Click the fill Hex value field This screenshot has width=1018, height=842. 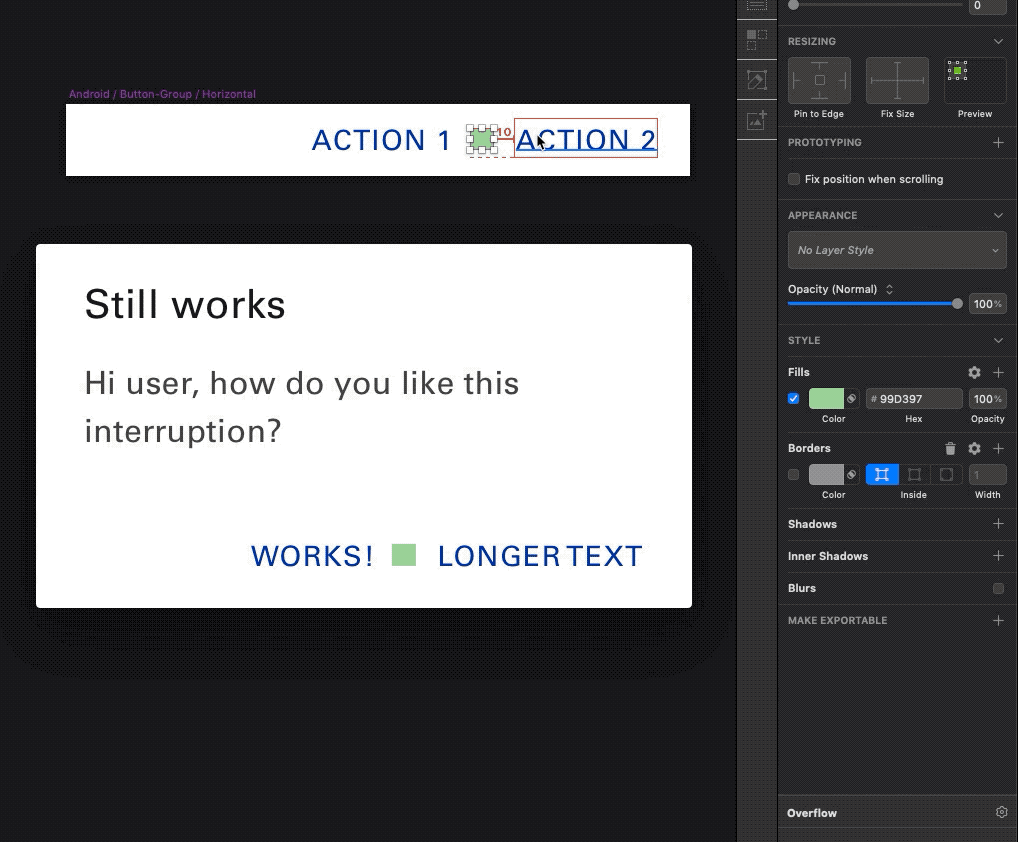[x=915, y=399]
